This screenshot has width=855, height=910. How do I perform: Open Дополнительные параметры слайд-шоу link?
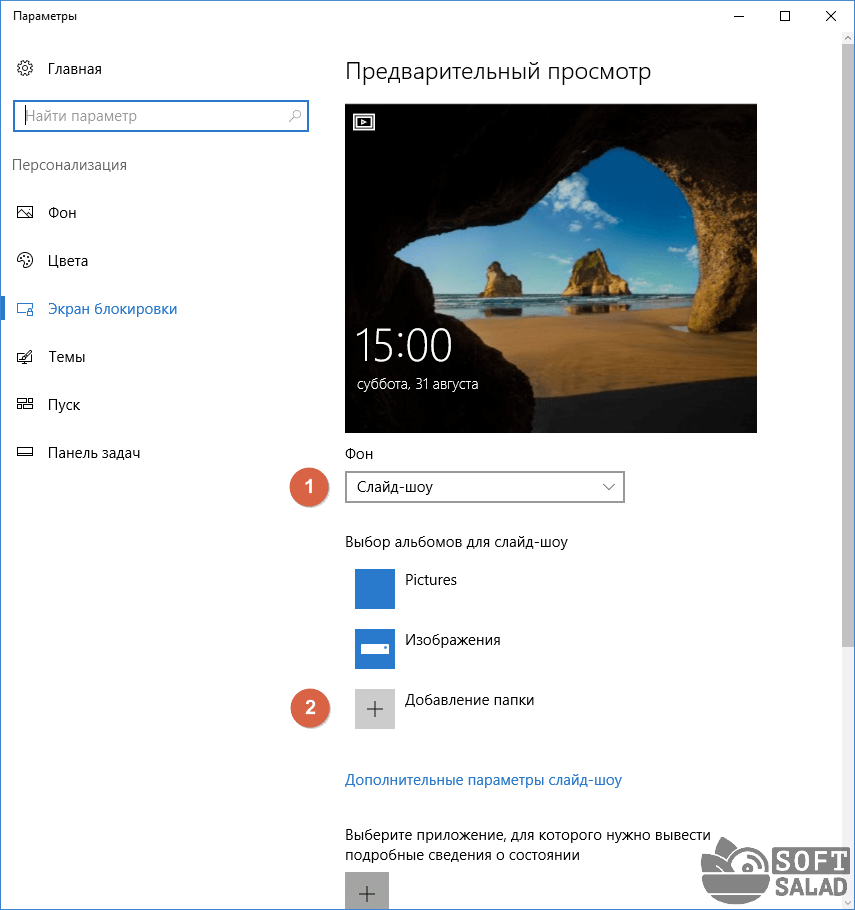point(484,780)
